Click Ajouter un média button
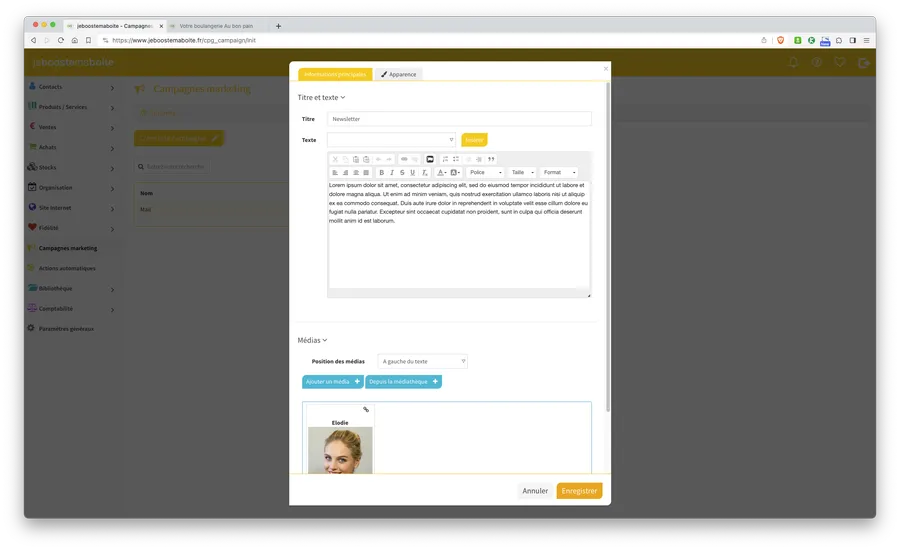Viewport: 900px width, 550px height. coord(333,382)
